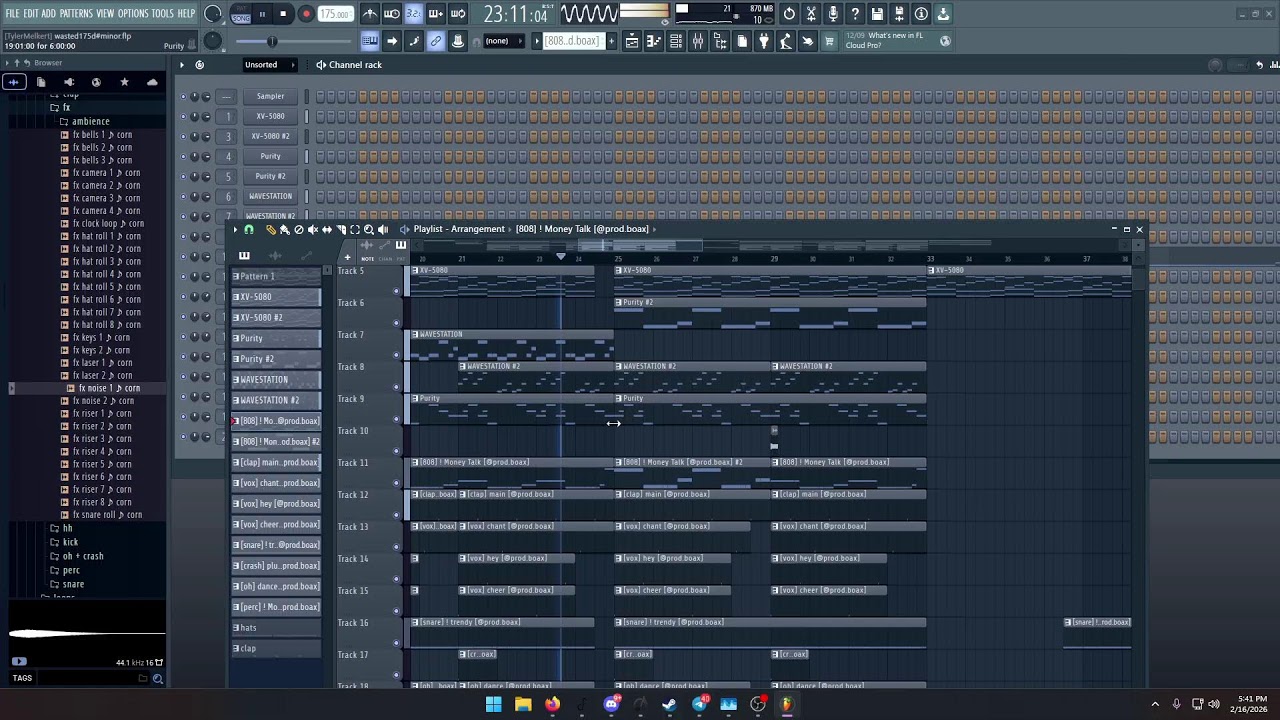This screenshot has height=720, width=1280.
Task: Open Windows Start button in taskbar
Action: coord(493,705)
